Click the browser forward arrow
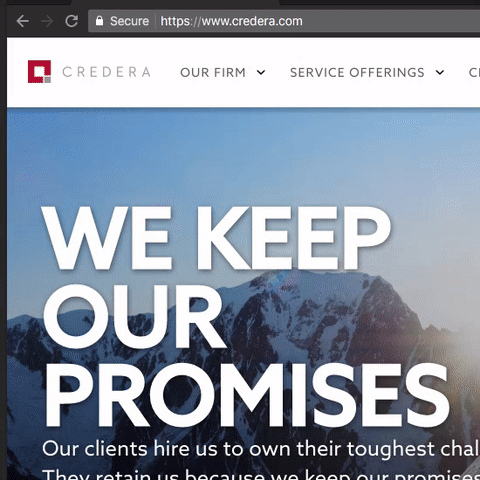The image size is (480, 480). click(47, 21)
